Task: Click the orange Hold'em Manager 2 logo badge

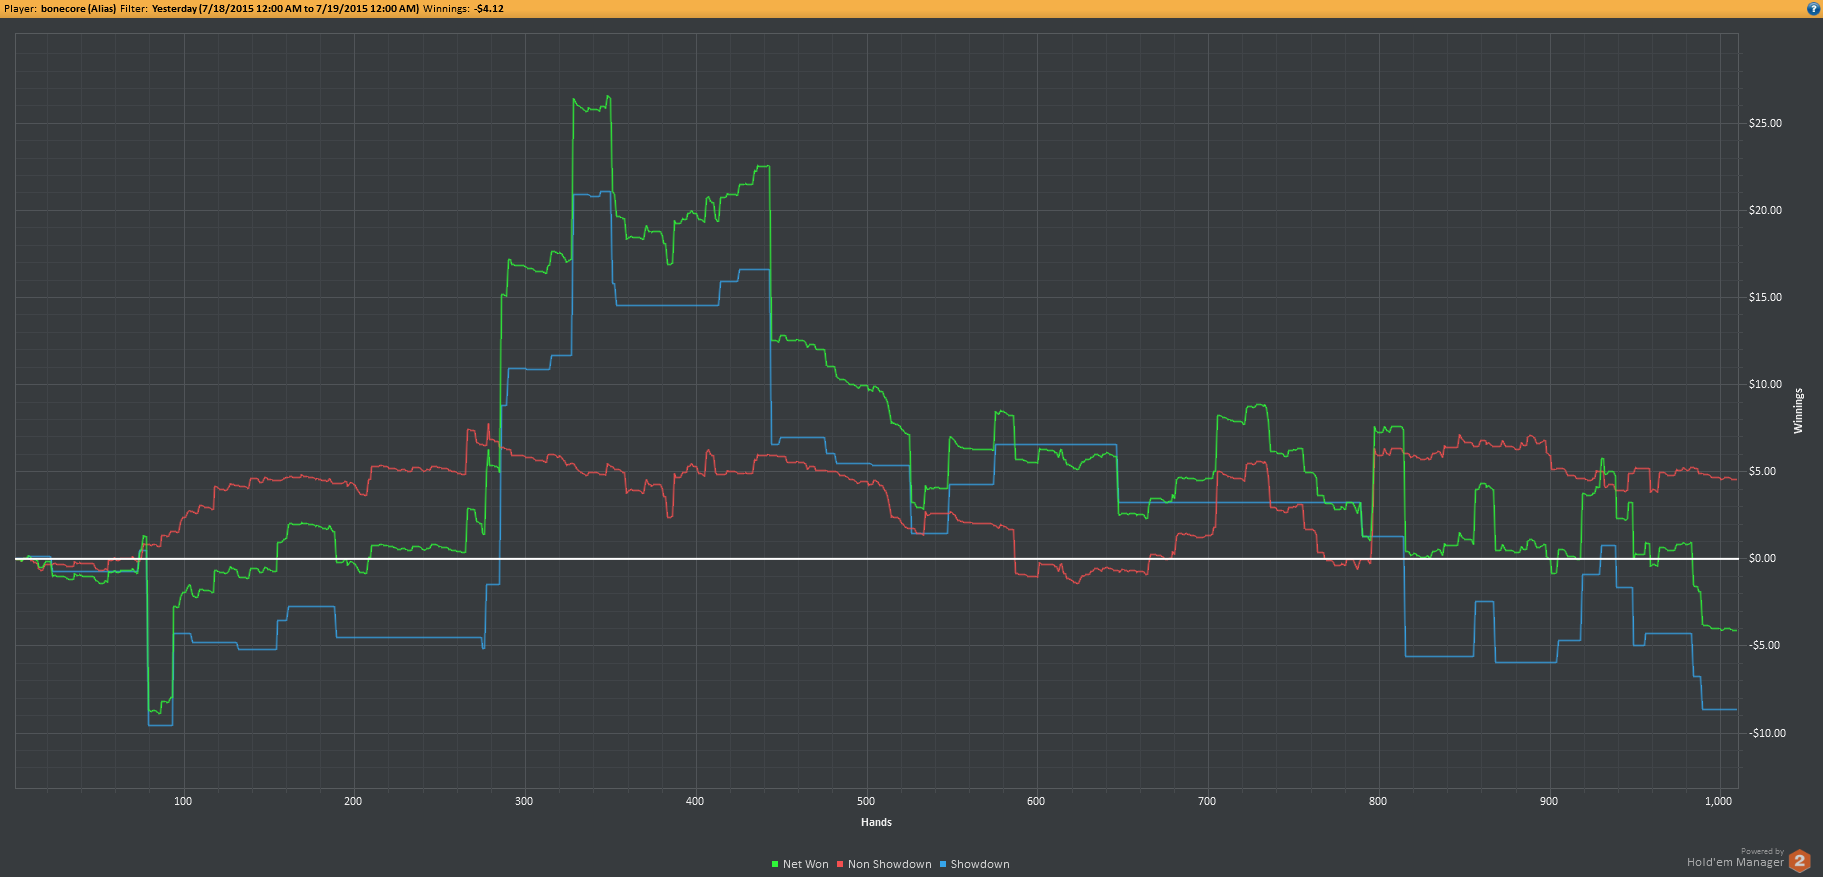Action: coord(1799,860)
